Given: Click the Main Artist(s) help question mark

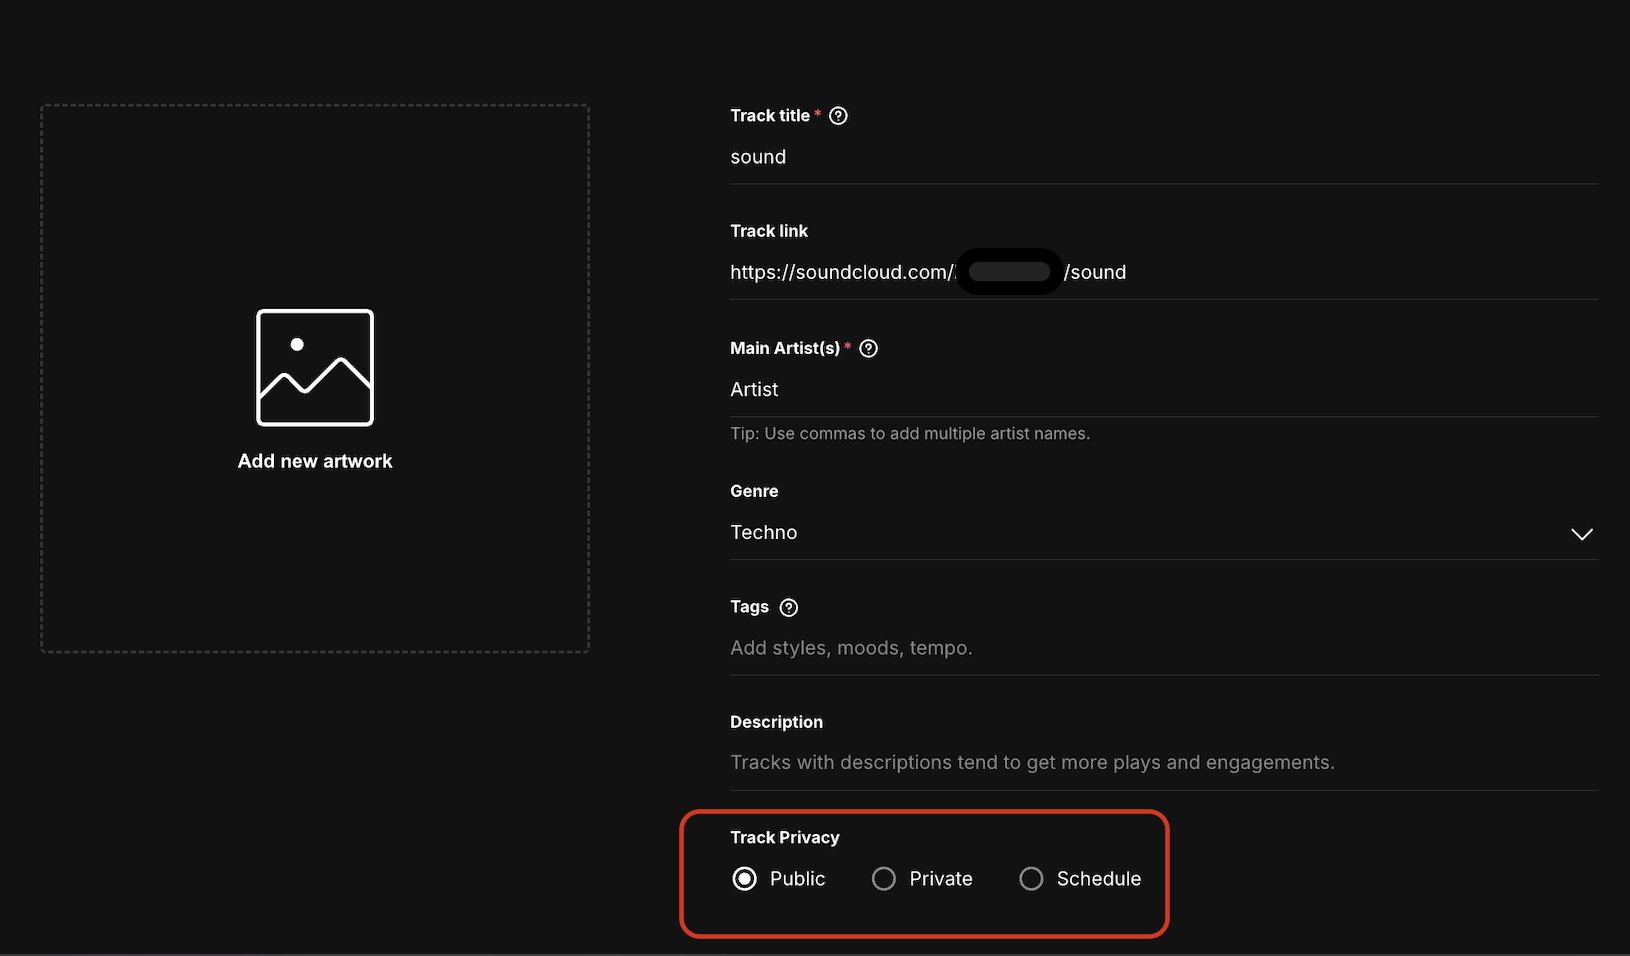Looking at the screenshot, I should click(869, 348).
